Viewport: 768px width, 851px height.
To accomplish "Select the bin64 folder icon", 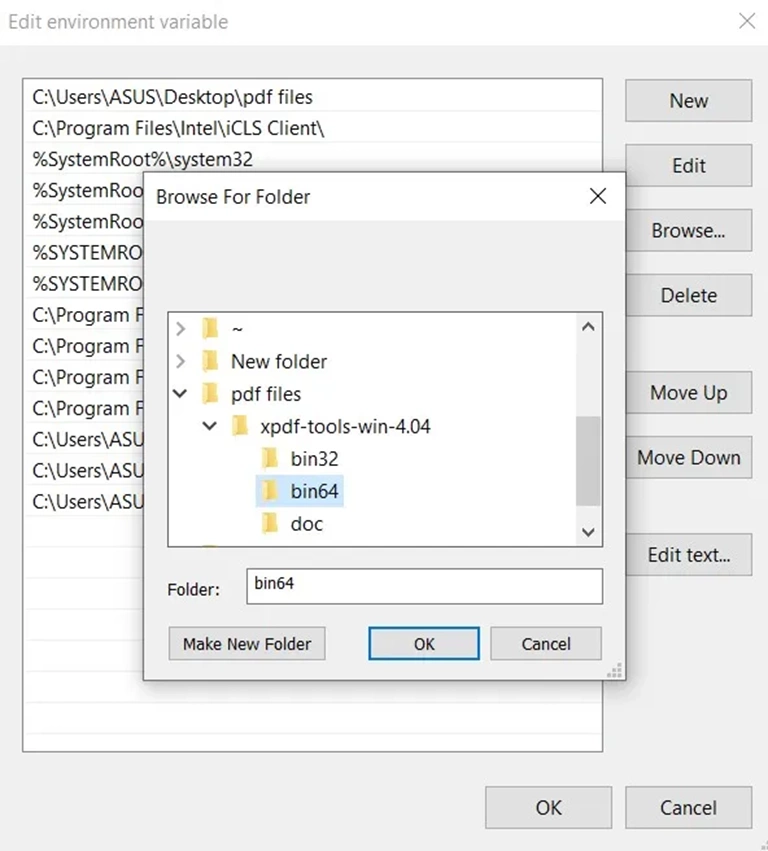I will coord(270,491).
